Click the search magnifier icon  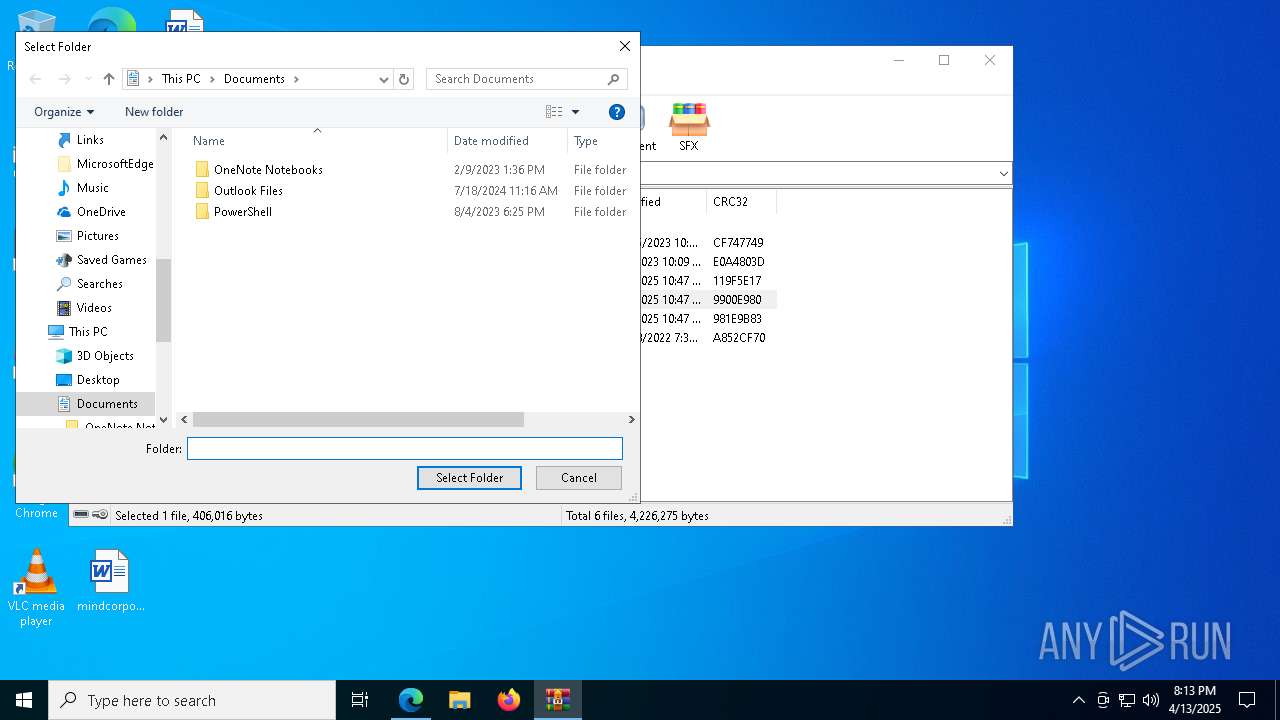pyautogui.click(x=614, y=79)
